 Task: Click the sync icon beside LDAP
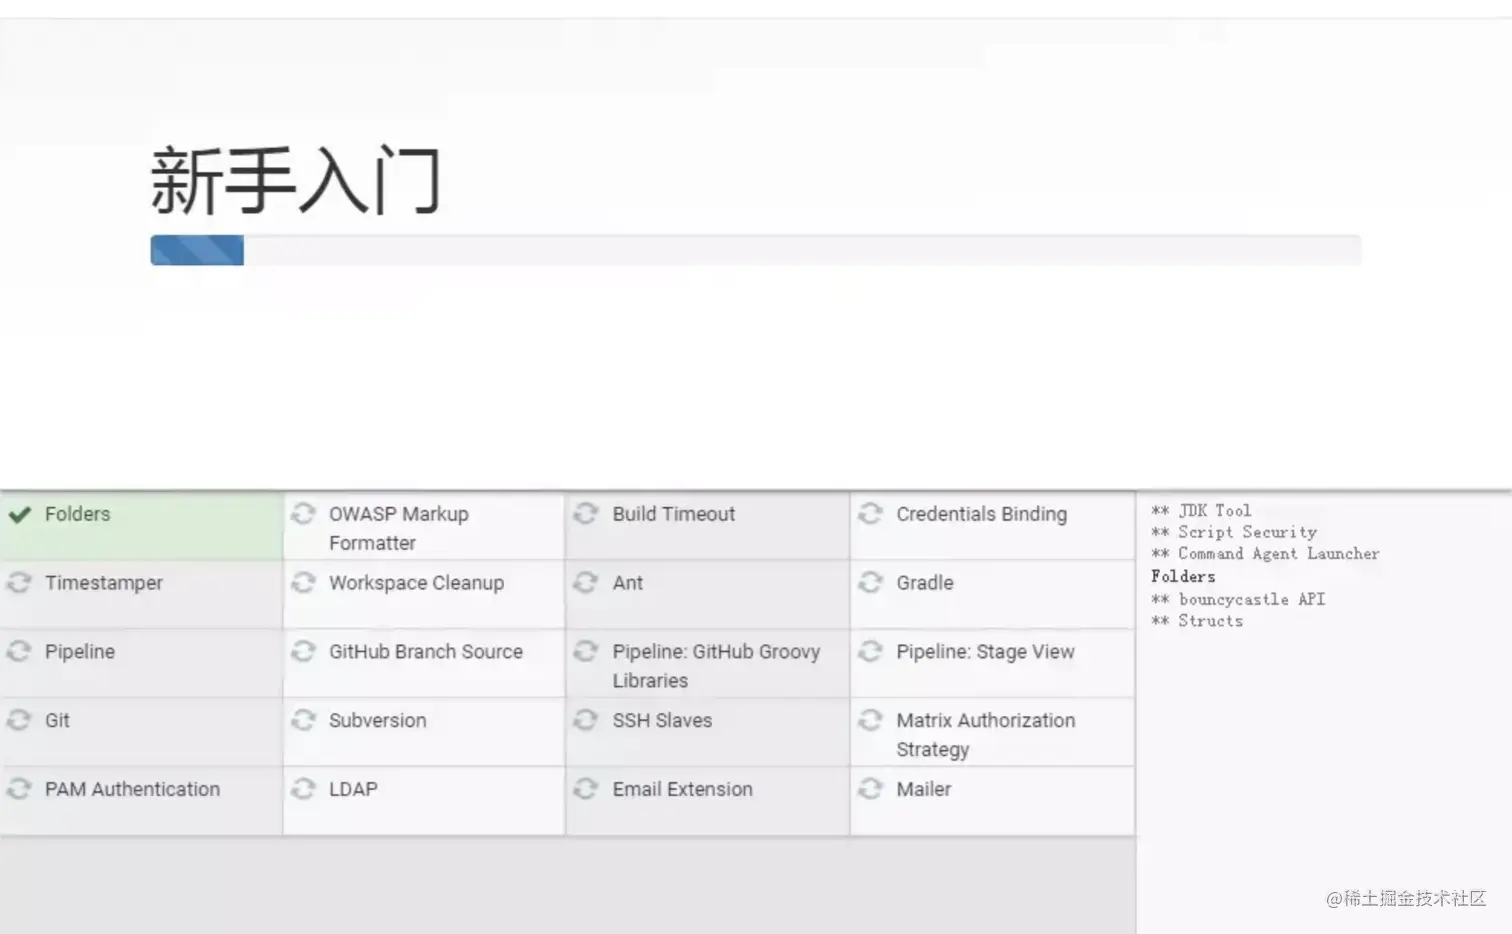pyautogui.click(x=303, y=790)
